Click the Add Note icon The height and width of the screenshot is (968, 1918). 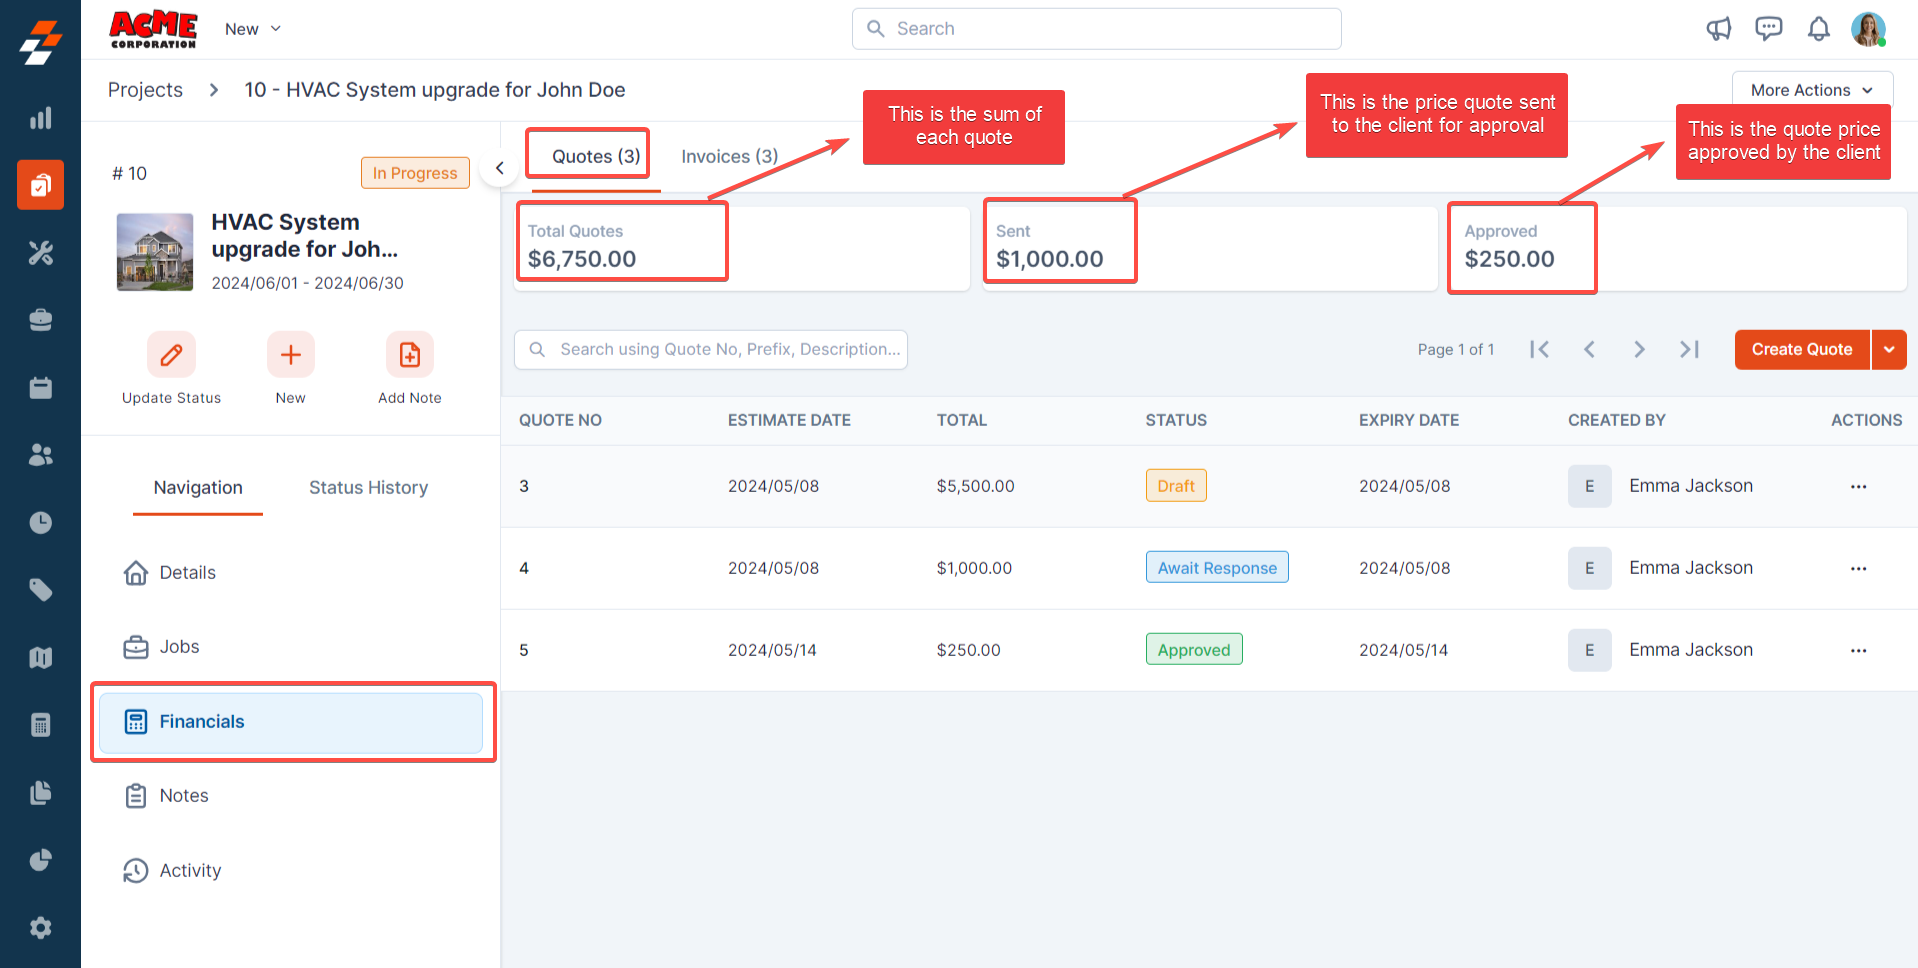coord(410,355)
